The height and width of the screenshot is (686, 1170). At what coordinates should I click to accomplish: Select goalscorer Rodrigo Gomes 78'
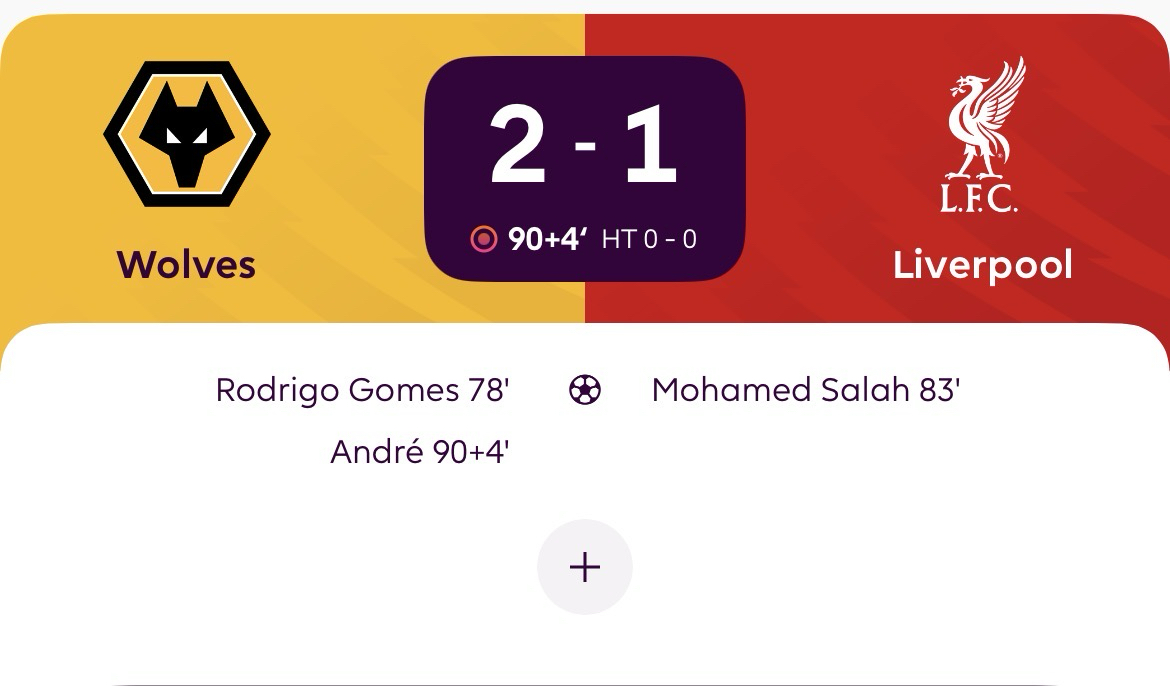(363, 390)
